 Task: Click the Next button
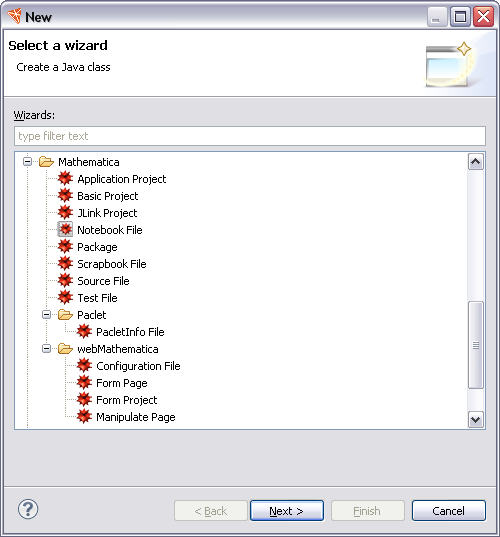(287, 511)
